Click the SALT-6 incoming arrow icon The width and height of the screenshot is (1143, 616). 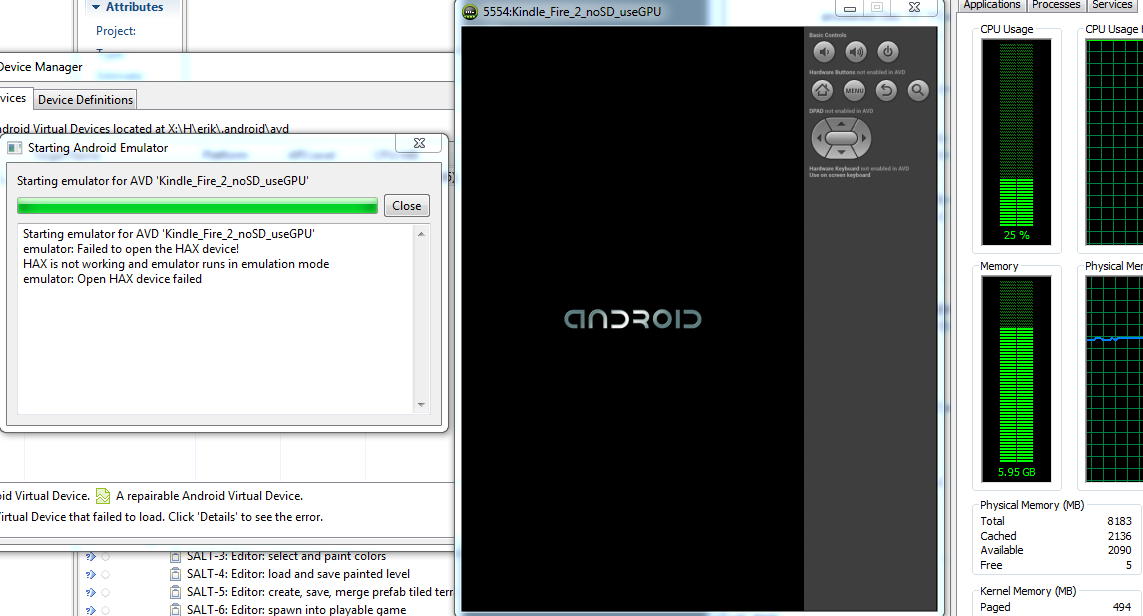(x=90, y=610)
